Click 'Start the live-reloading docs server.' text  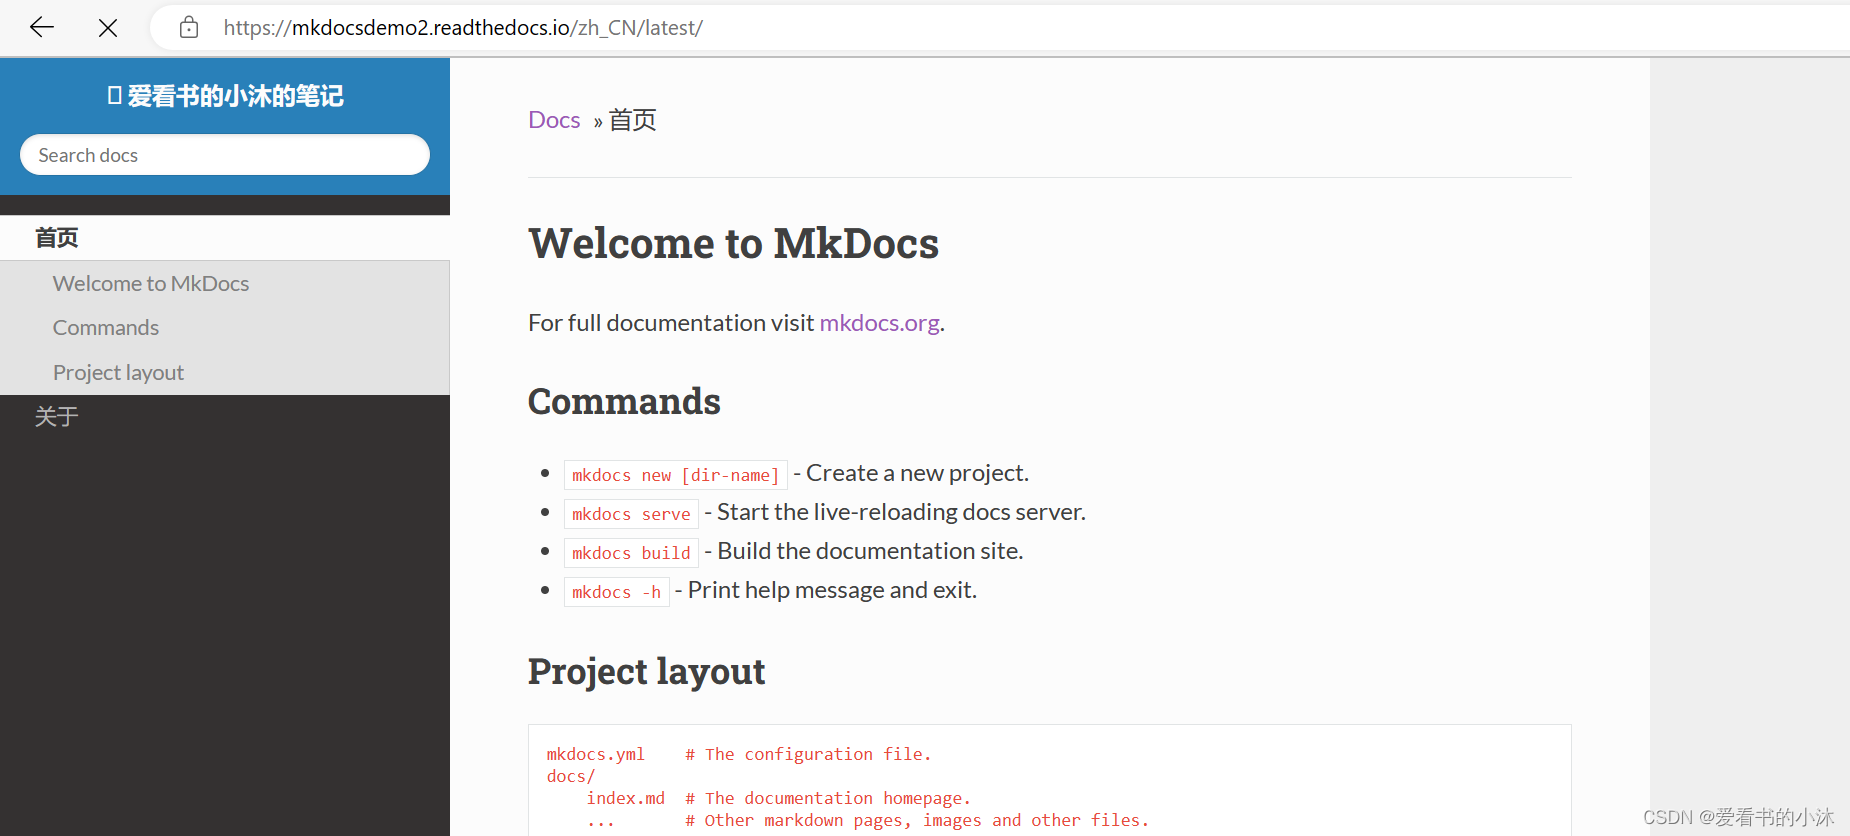[x=901, y=512]
